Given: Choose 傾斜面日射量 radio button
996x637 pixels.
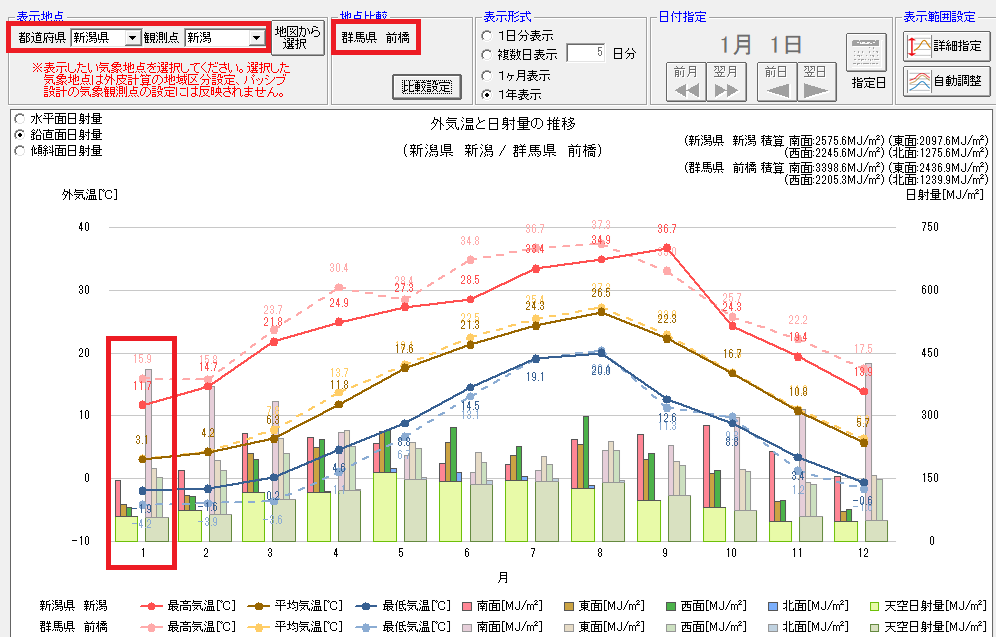Looking at the screenshot, I should pos(20,151).
